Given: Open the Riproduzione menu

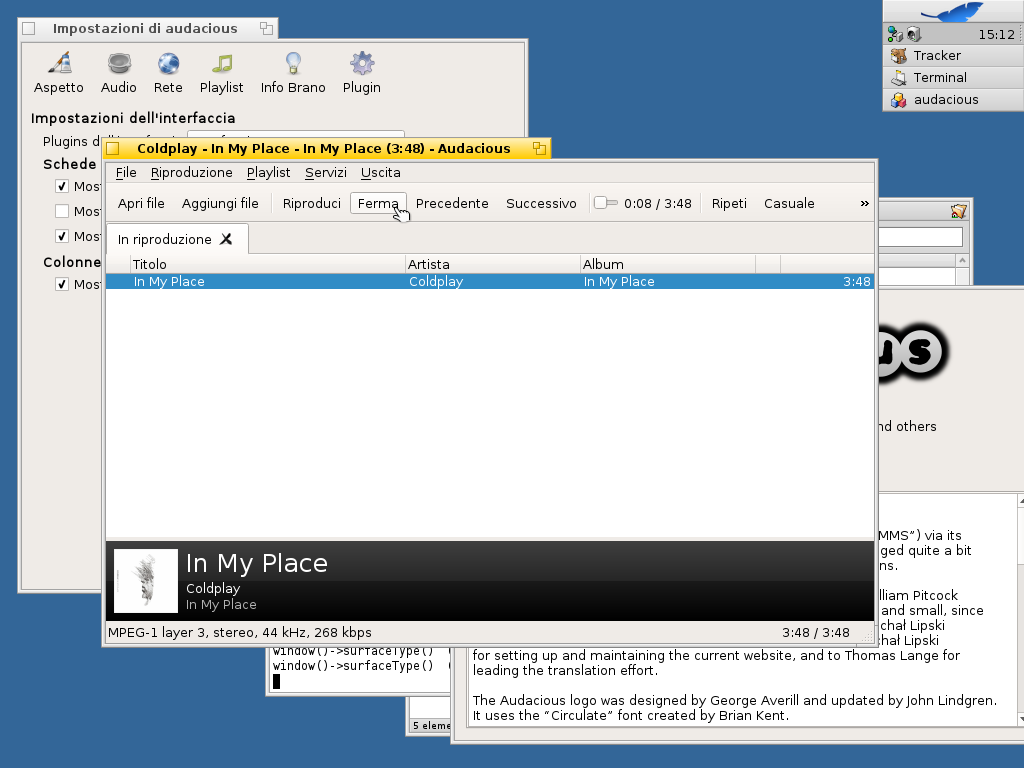Looking at the screenshot, I should [191, 172].
